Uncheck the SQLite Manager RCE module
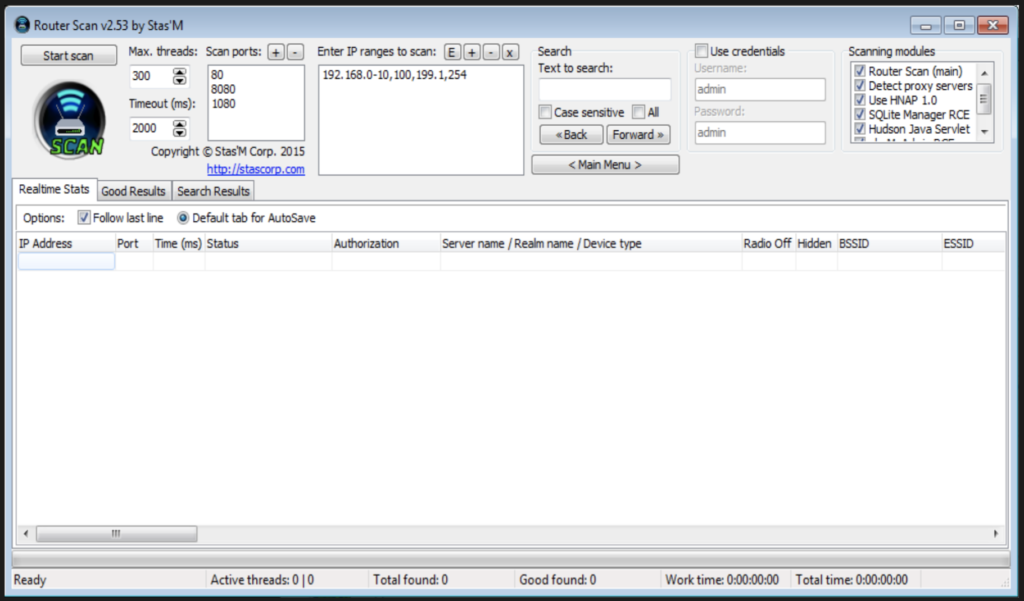This screenshot has height=601, width=1024. (860, 114)
